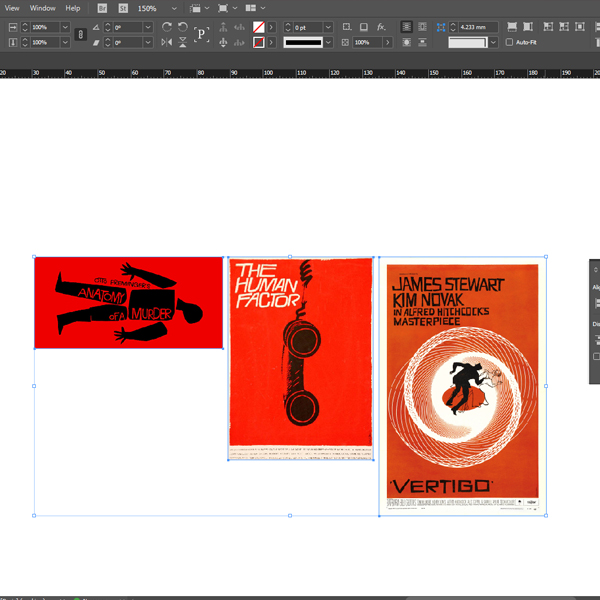Select the Vertigo poster image
This screenshot has width=600, height=600.
coord(462,385)
